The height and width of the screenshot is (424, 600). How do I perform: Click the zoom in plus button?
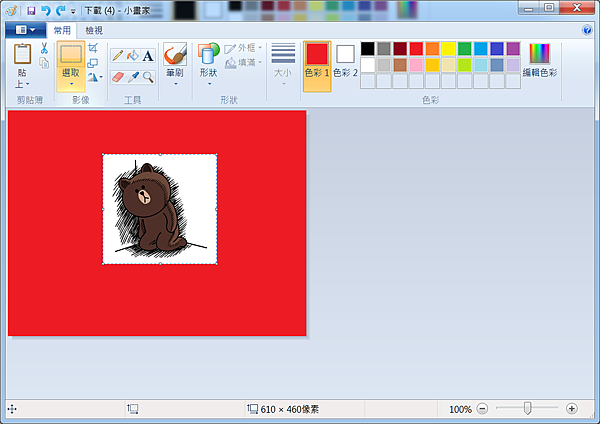(x=572, y=409)
